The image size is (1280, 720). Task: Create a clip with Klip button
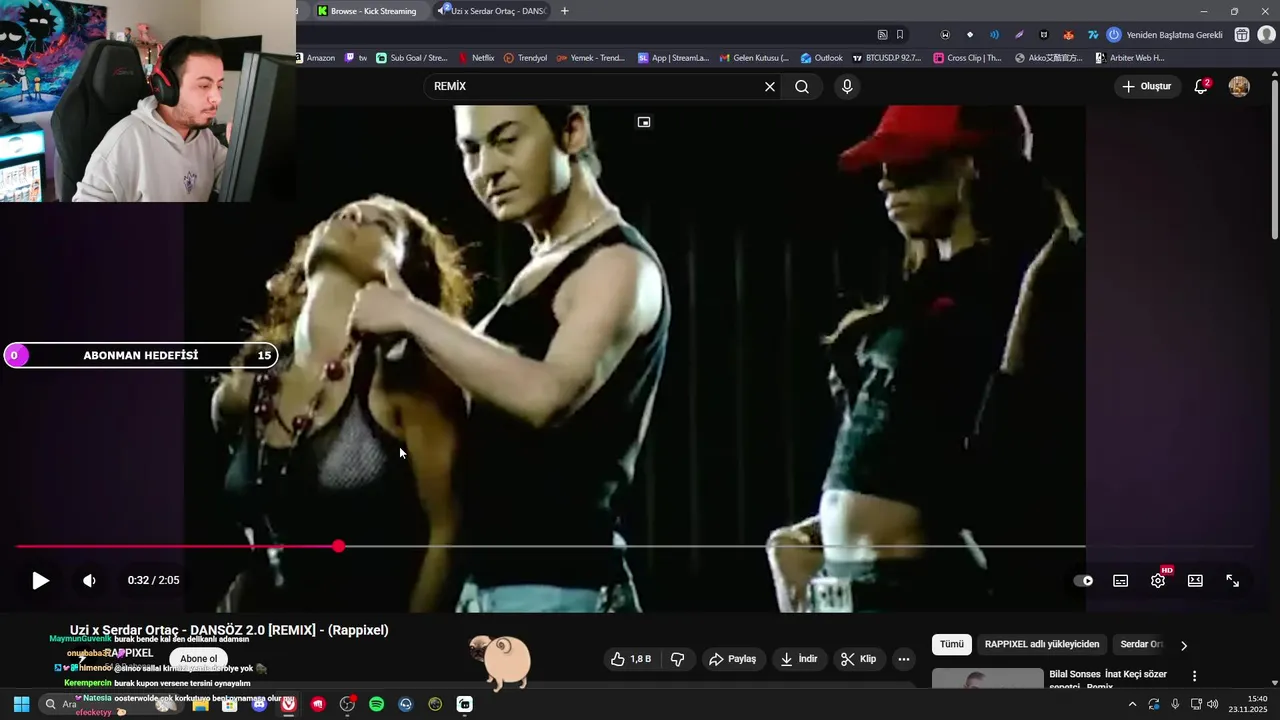(859, 659)
